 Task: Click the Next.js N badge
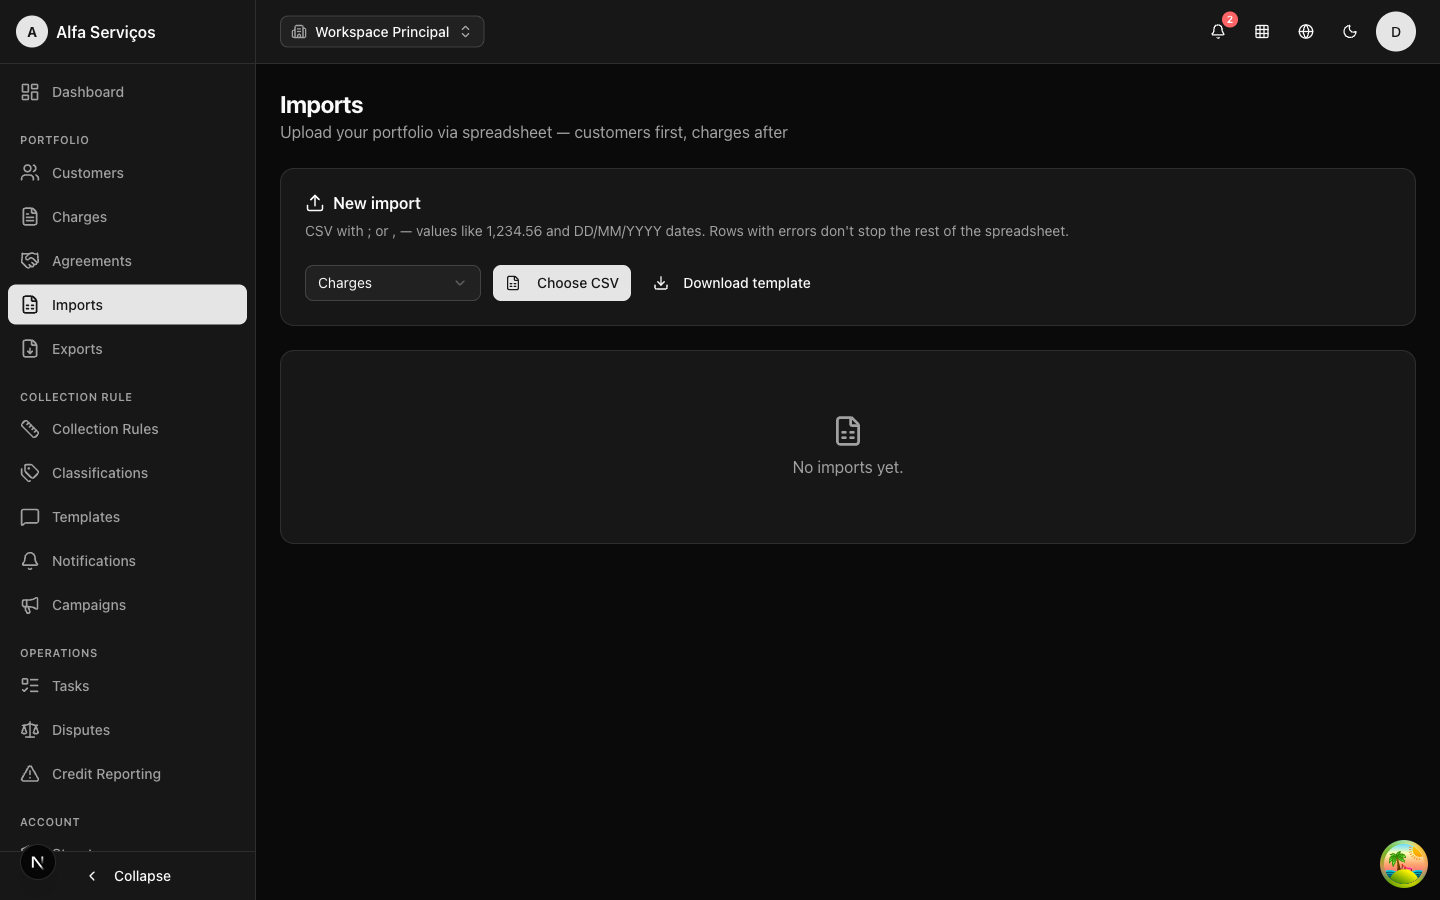(38, 862)
